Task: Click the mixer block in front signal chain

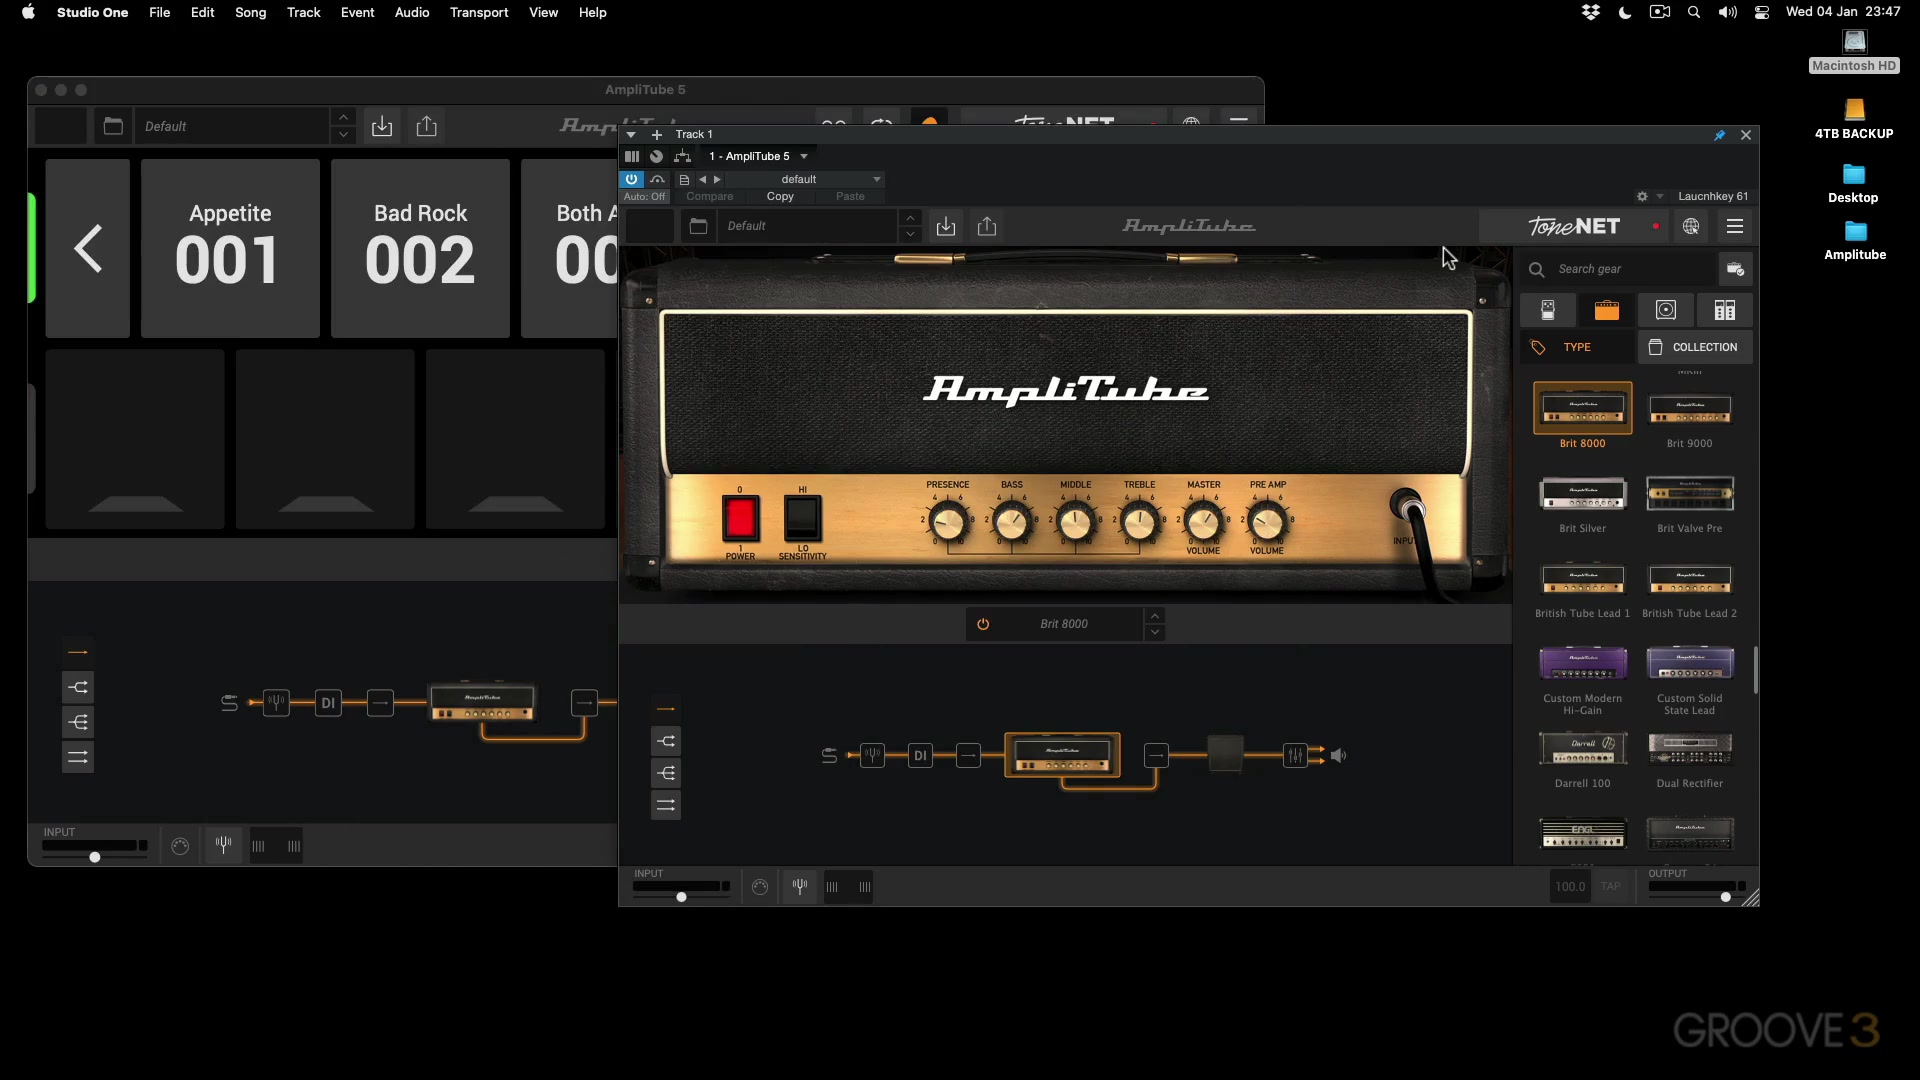Action: (1295, 756)
